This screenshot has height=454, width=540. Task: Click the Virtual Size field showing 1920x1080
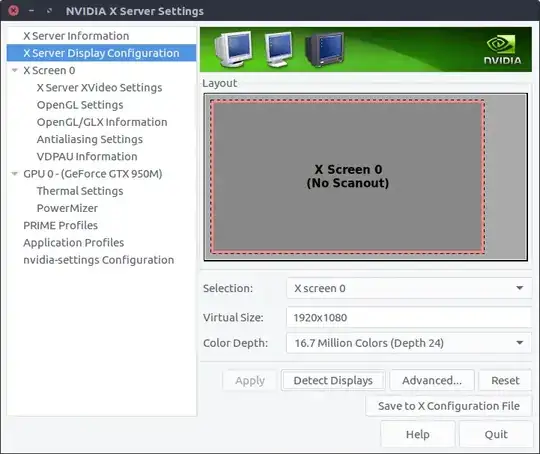click(x=409, y=317)
